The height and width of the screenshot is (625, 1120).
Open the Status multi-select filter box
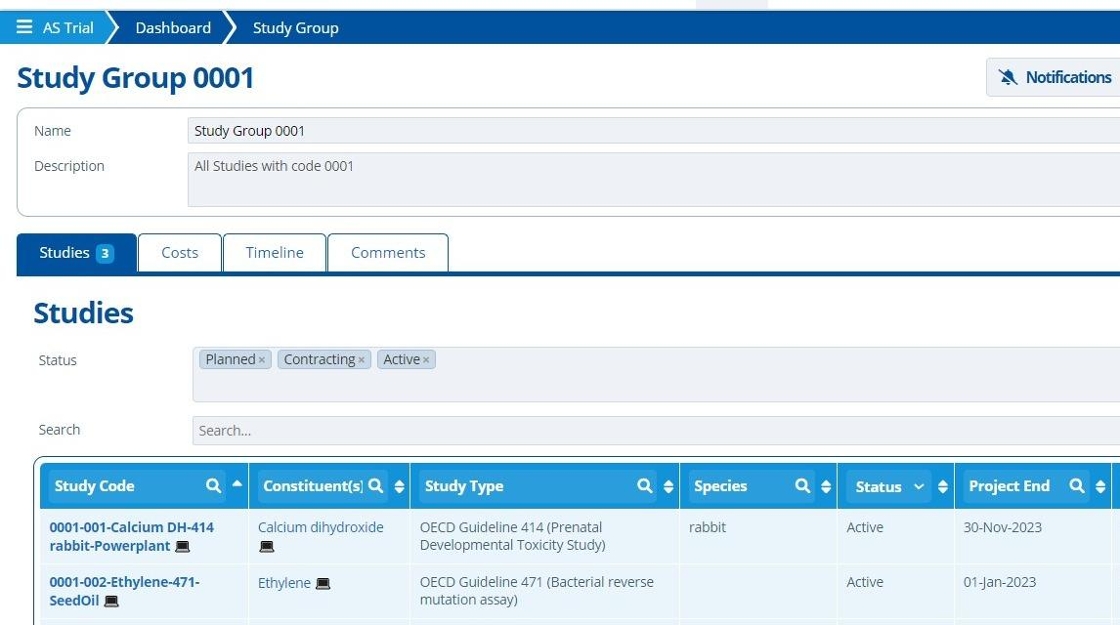[656, 374]
